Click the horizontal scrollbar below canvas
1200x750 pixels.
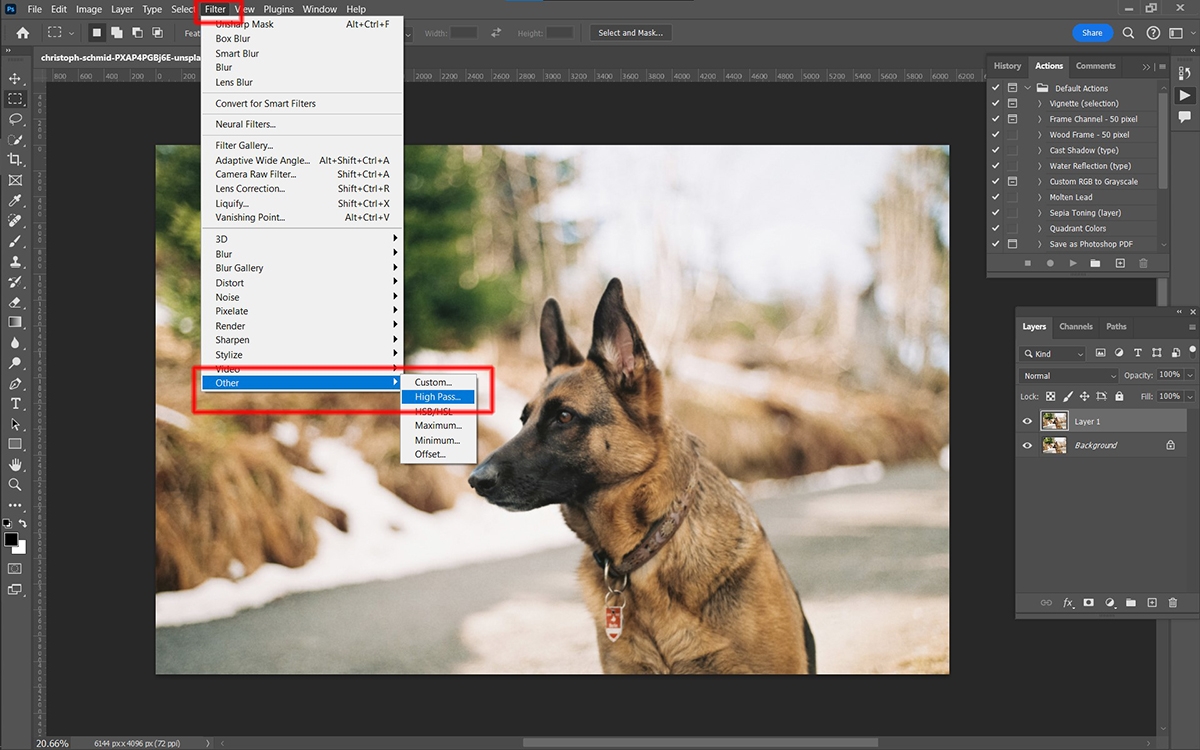click(x=700, y=743)
